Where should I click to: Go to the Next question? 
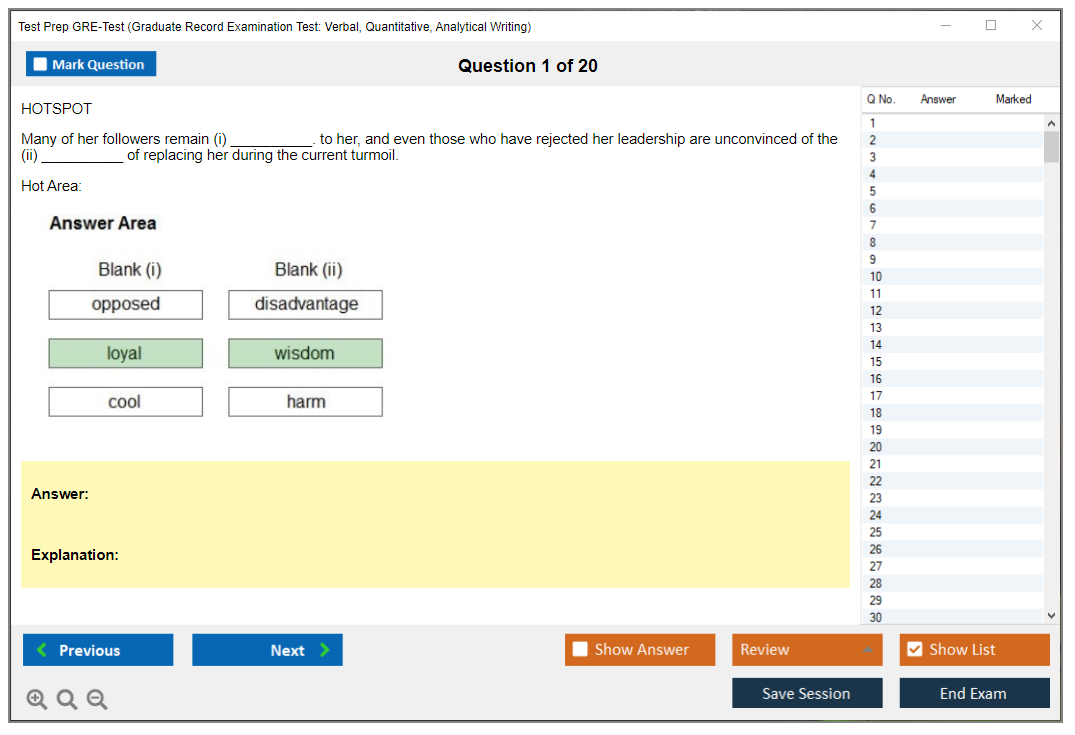click(x=267, y=650)
